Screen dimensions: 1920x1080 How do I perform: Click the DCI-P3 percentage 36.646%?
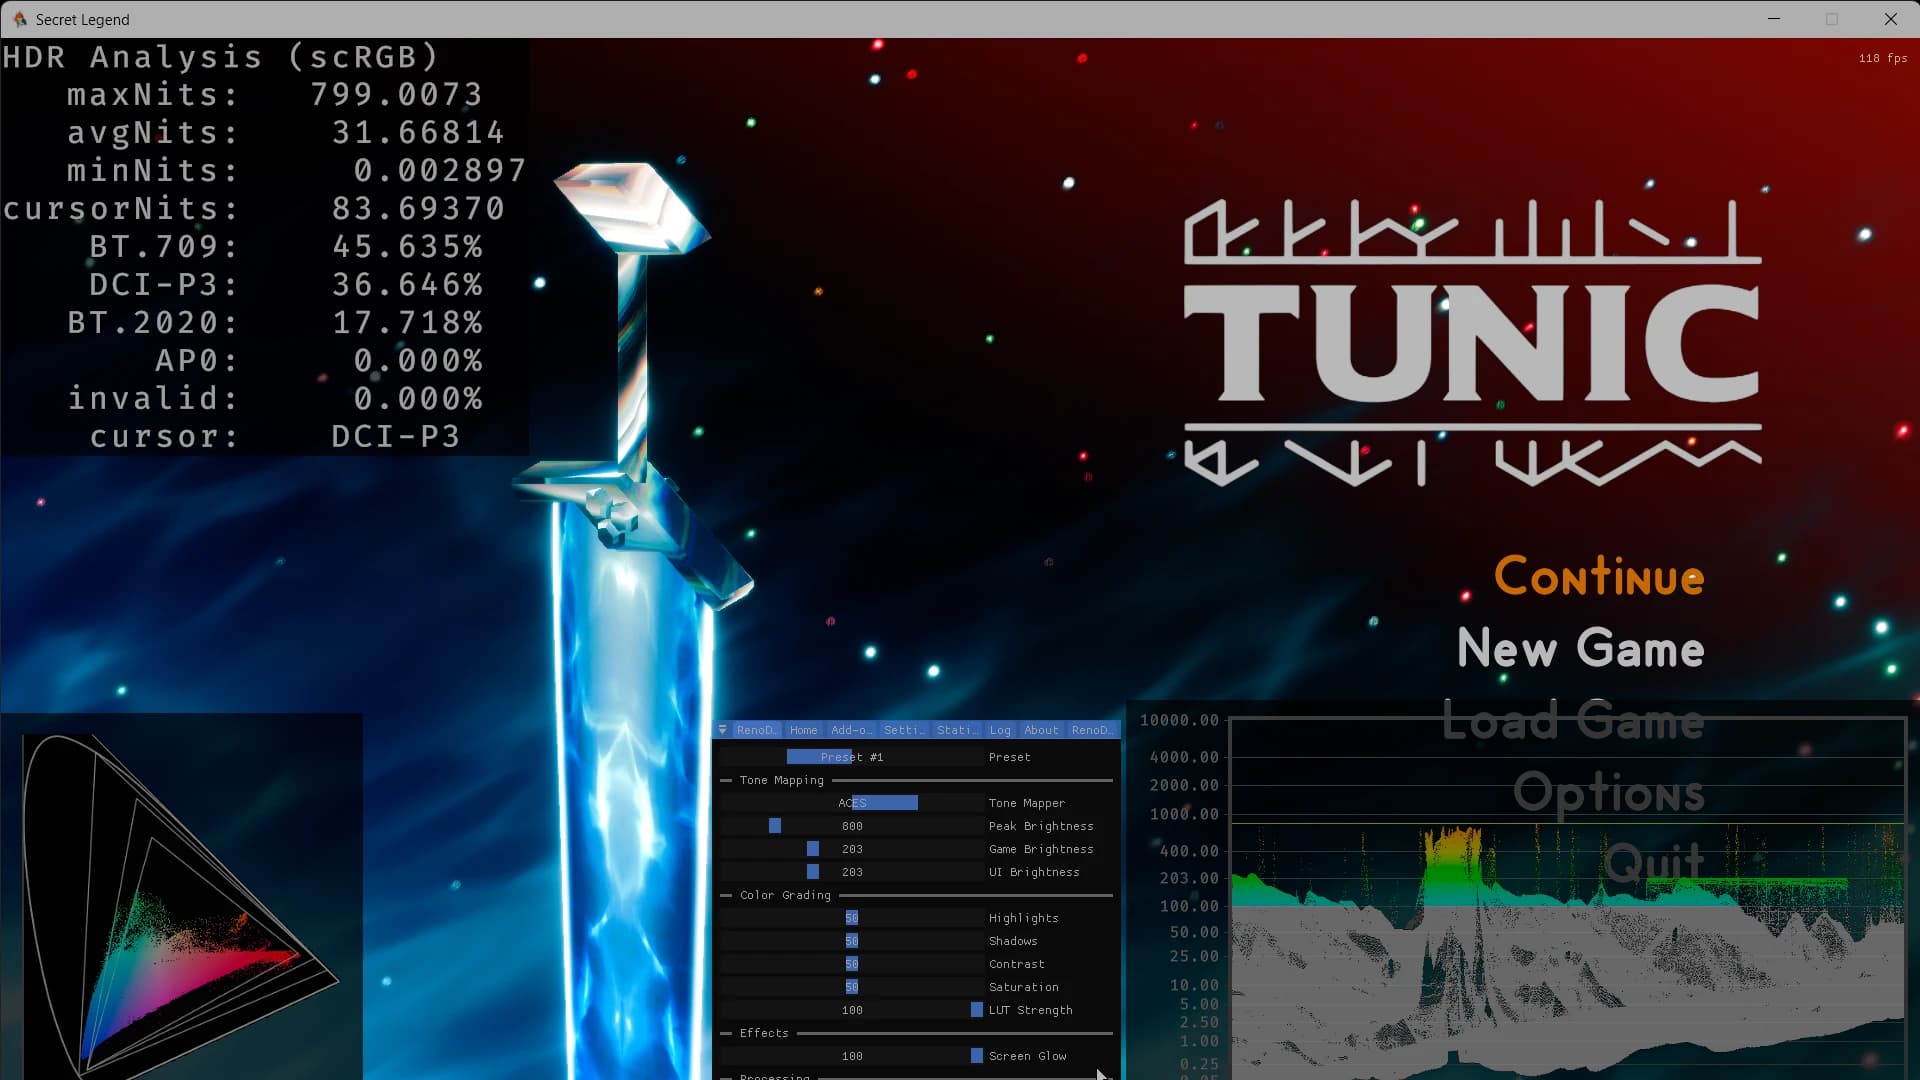(x=408, y=284)
